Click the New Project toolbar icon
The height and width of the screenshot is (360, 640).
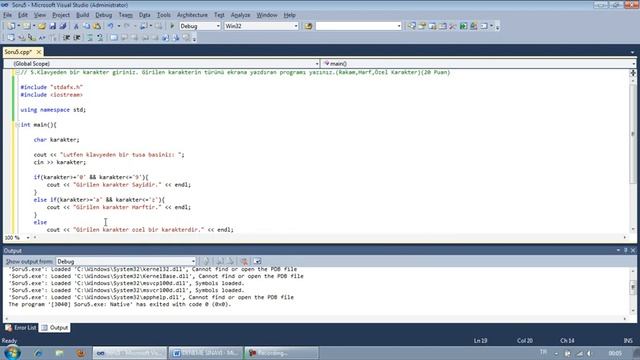pyautogui.click(x=11, y=26)
